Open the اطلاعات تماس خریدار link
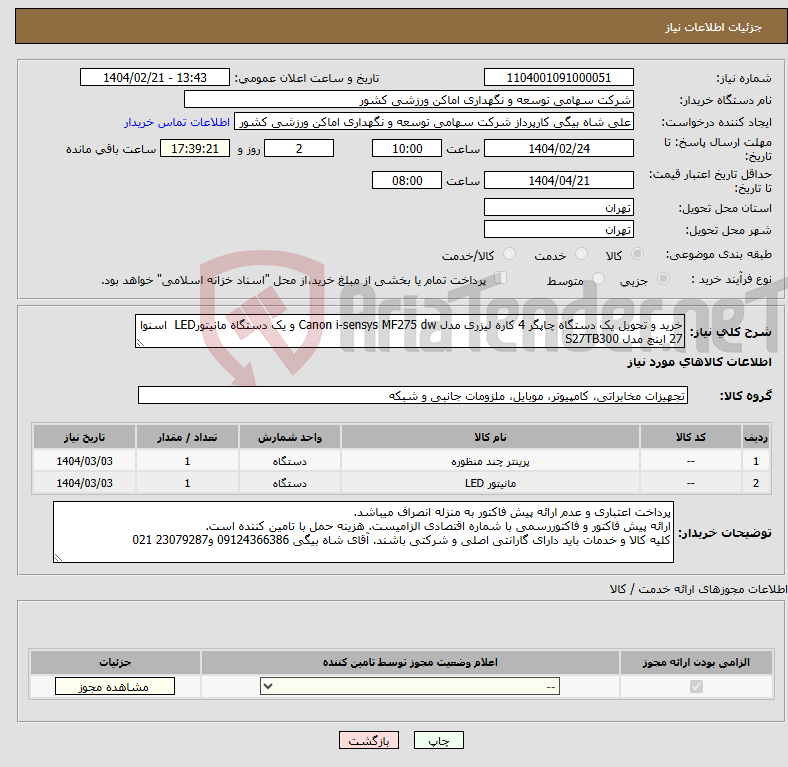Viewport: 788px width, 767px height. click(177, 122)
